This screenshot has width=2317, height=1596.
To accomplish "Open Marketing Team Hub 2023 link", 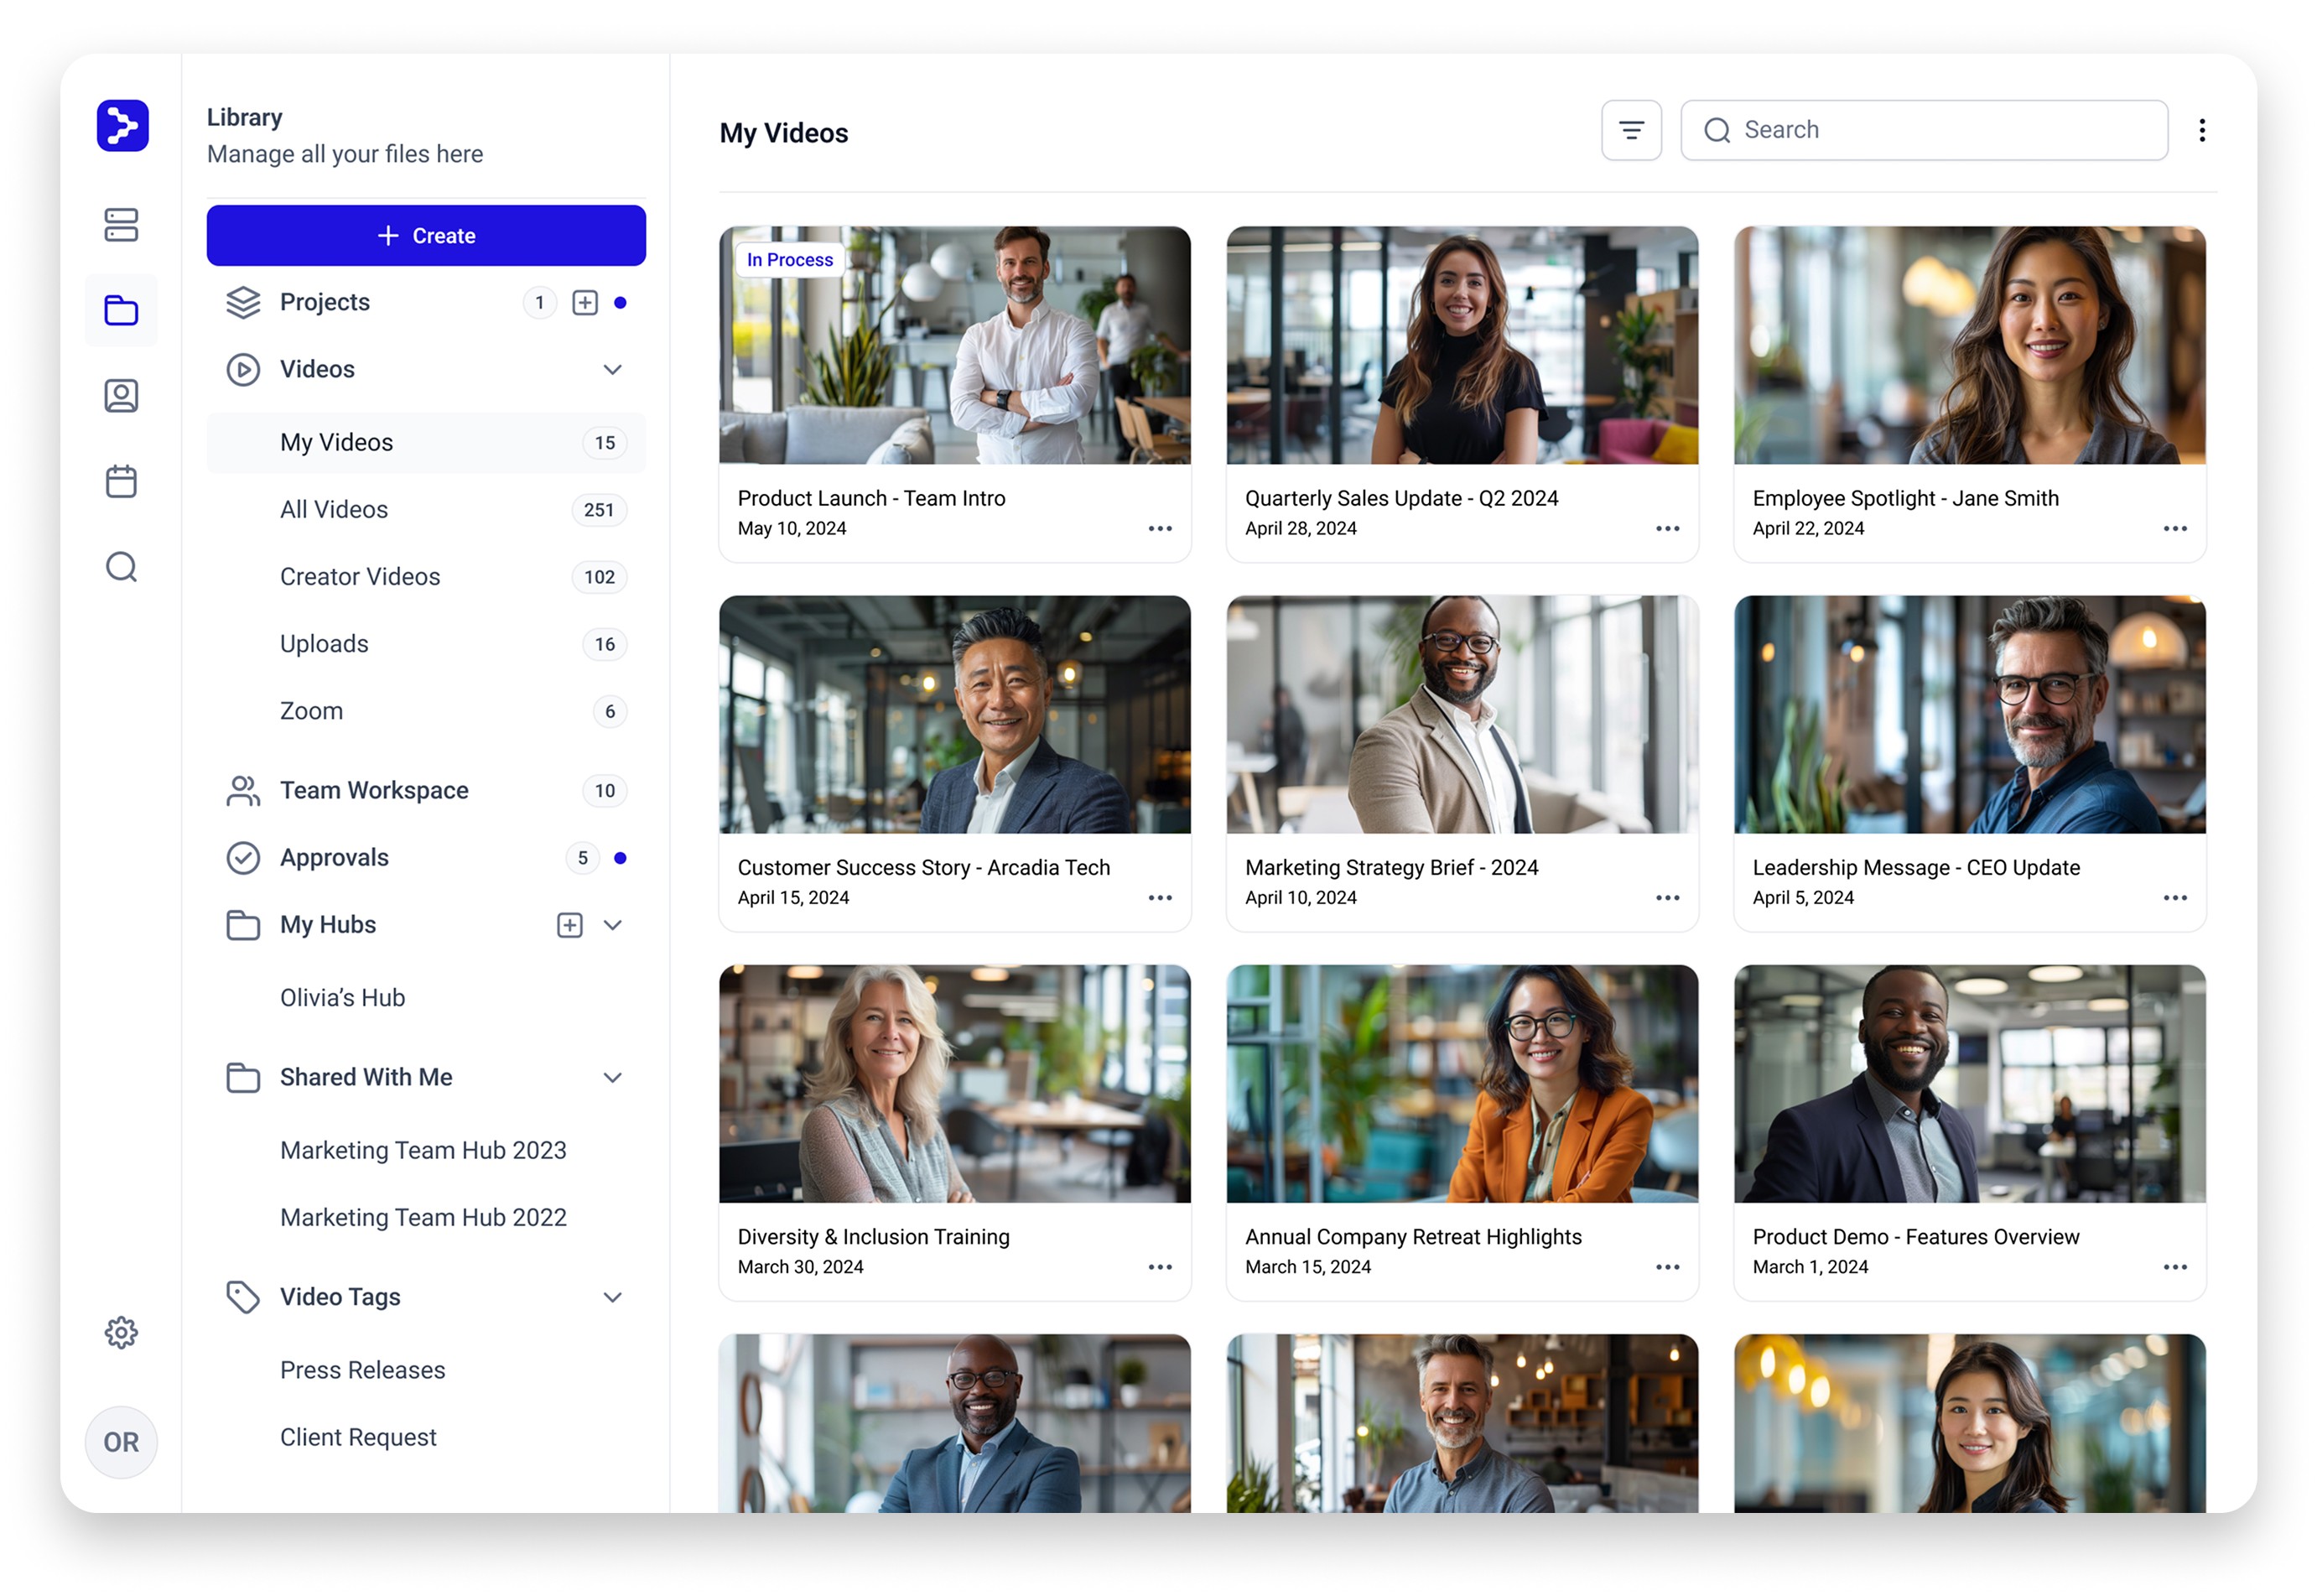I will coord(423,1150).
